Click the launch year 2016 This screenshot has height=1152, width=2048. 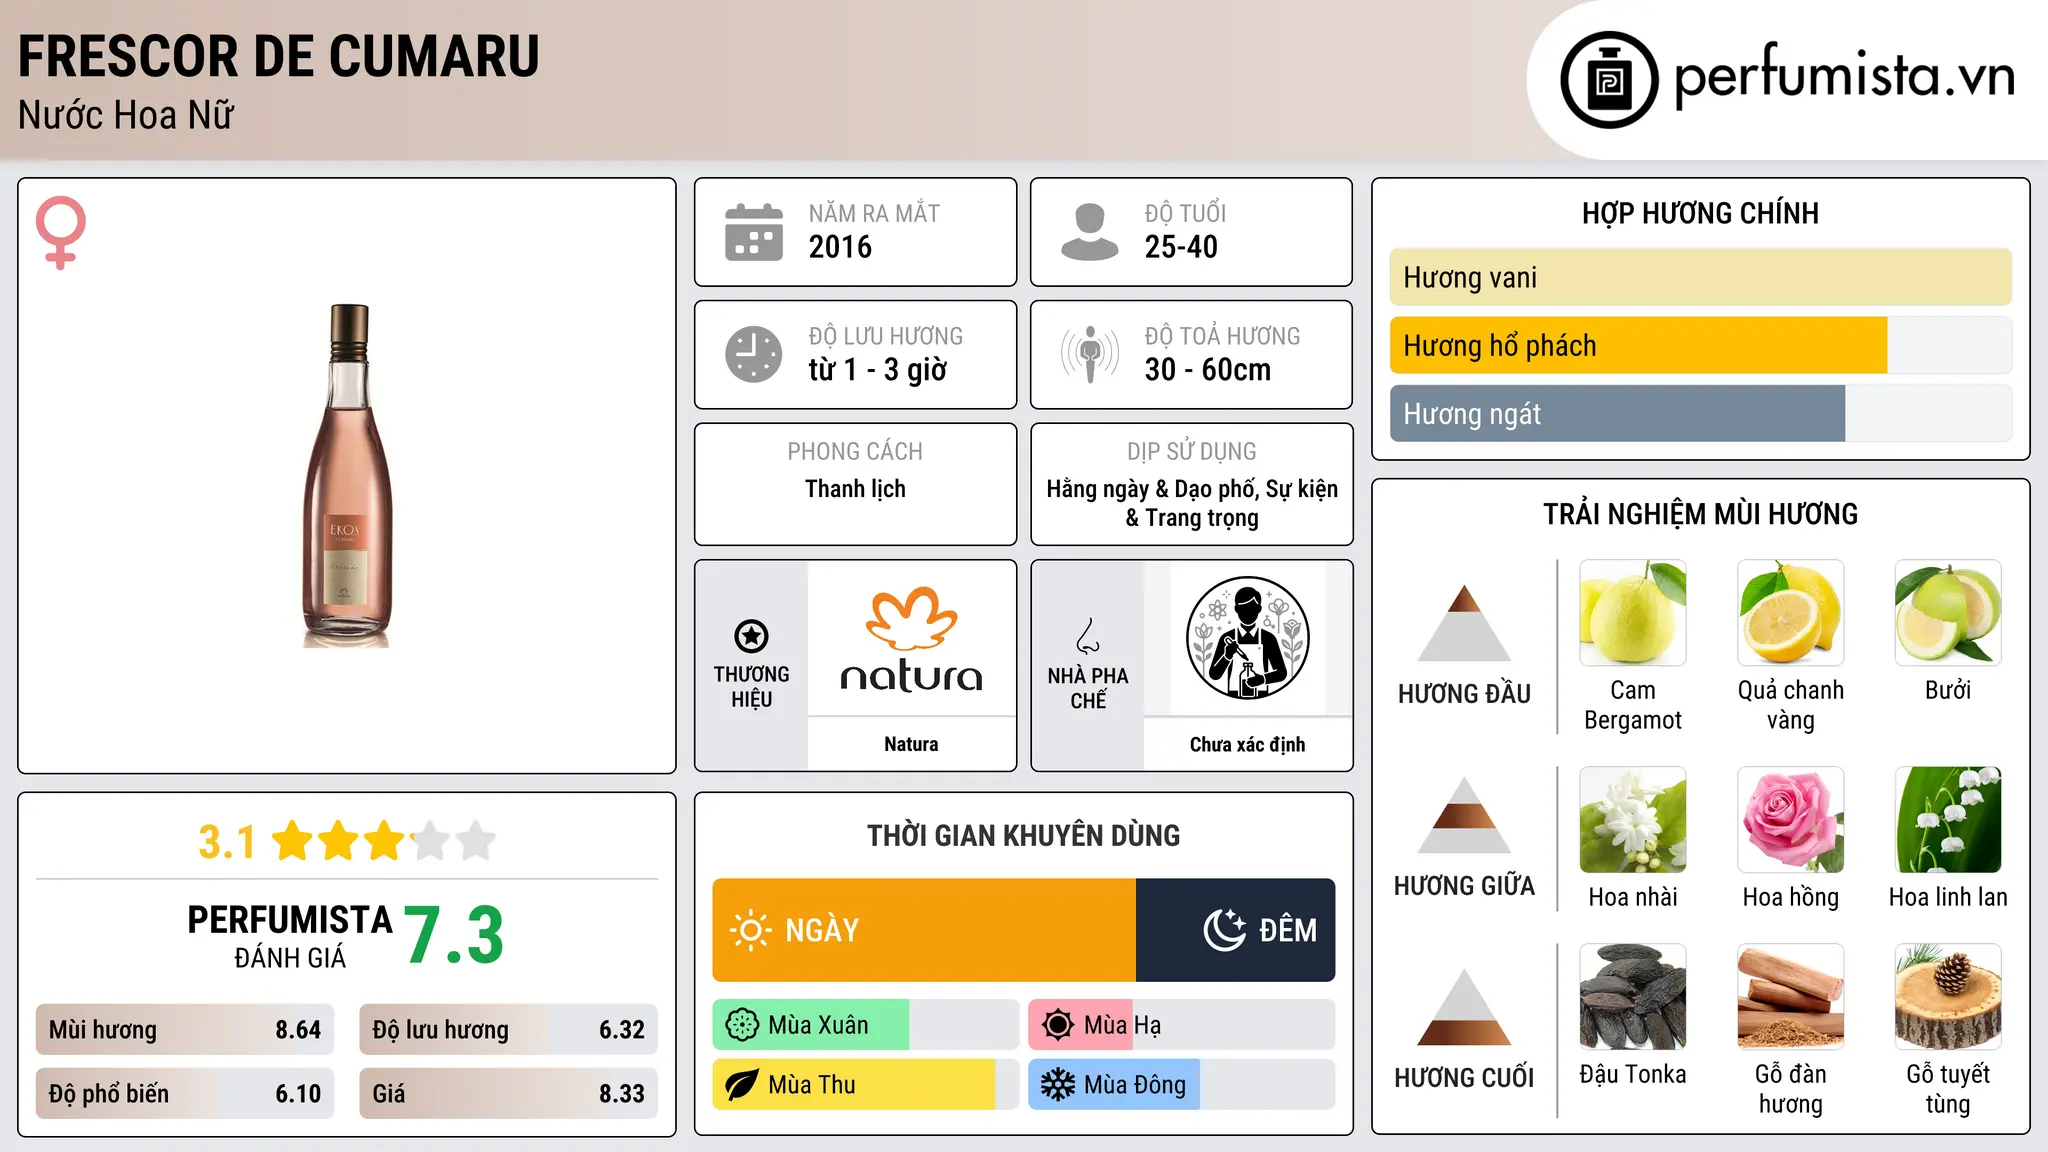840,247
